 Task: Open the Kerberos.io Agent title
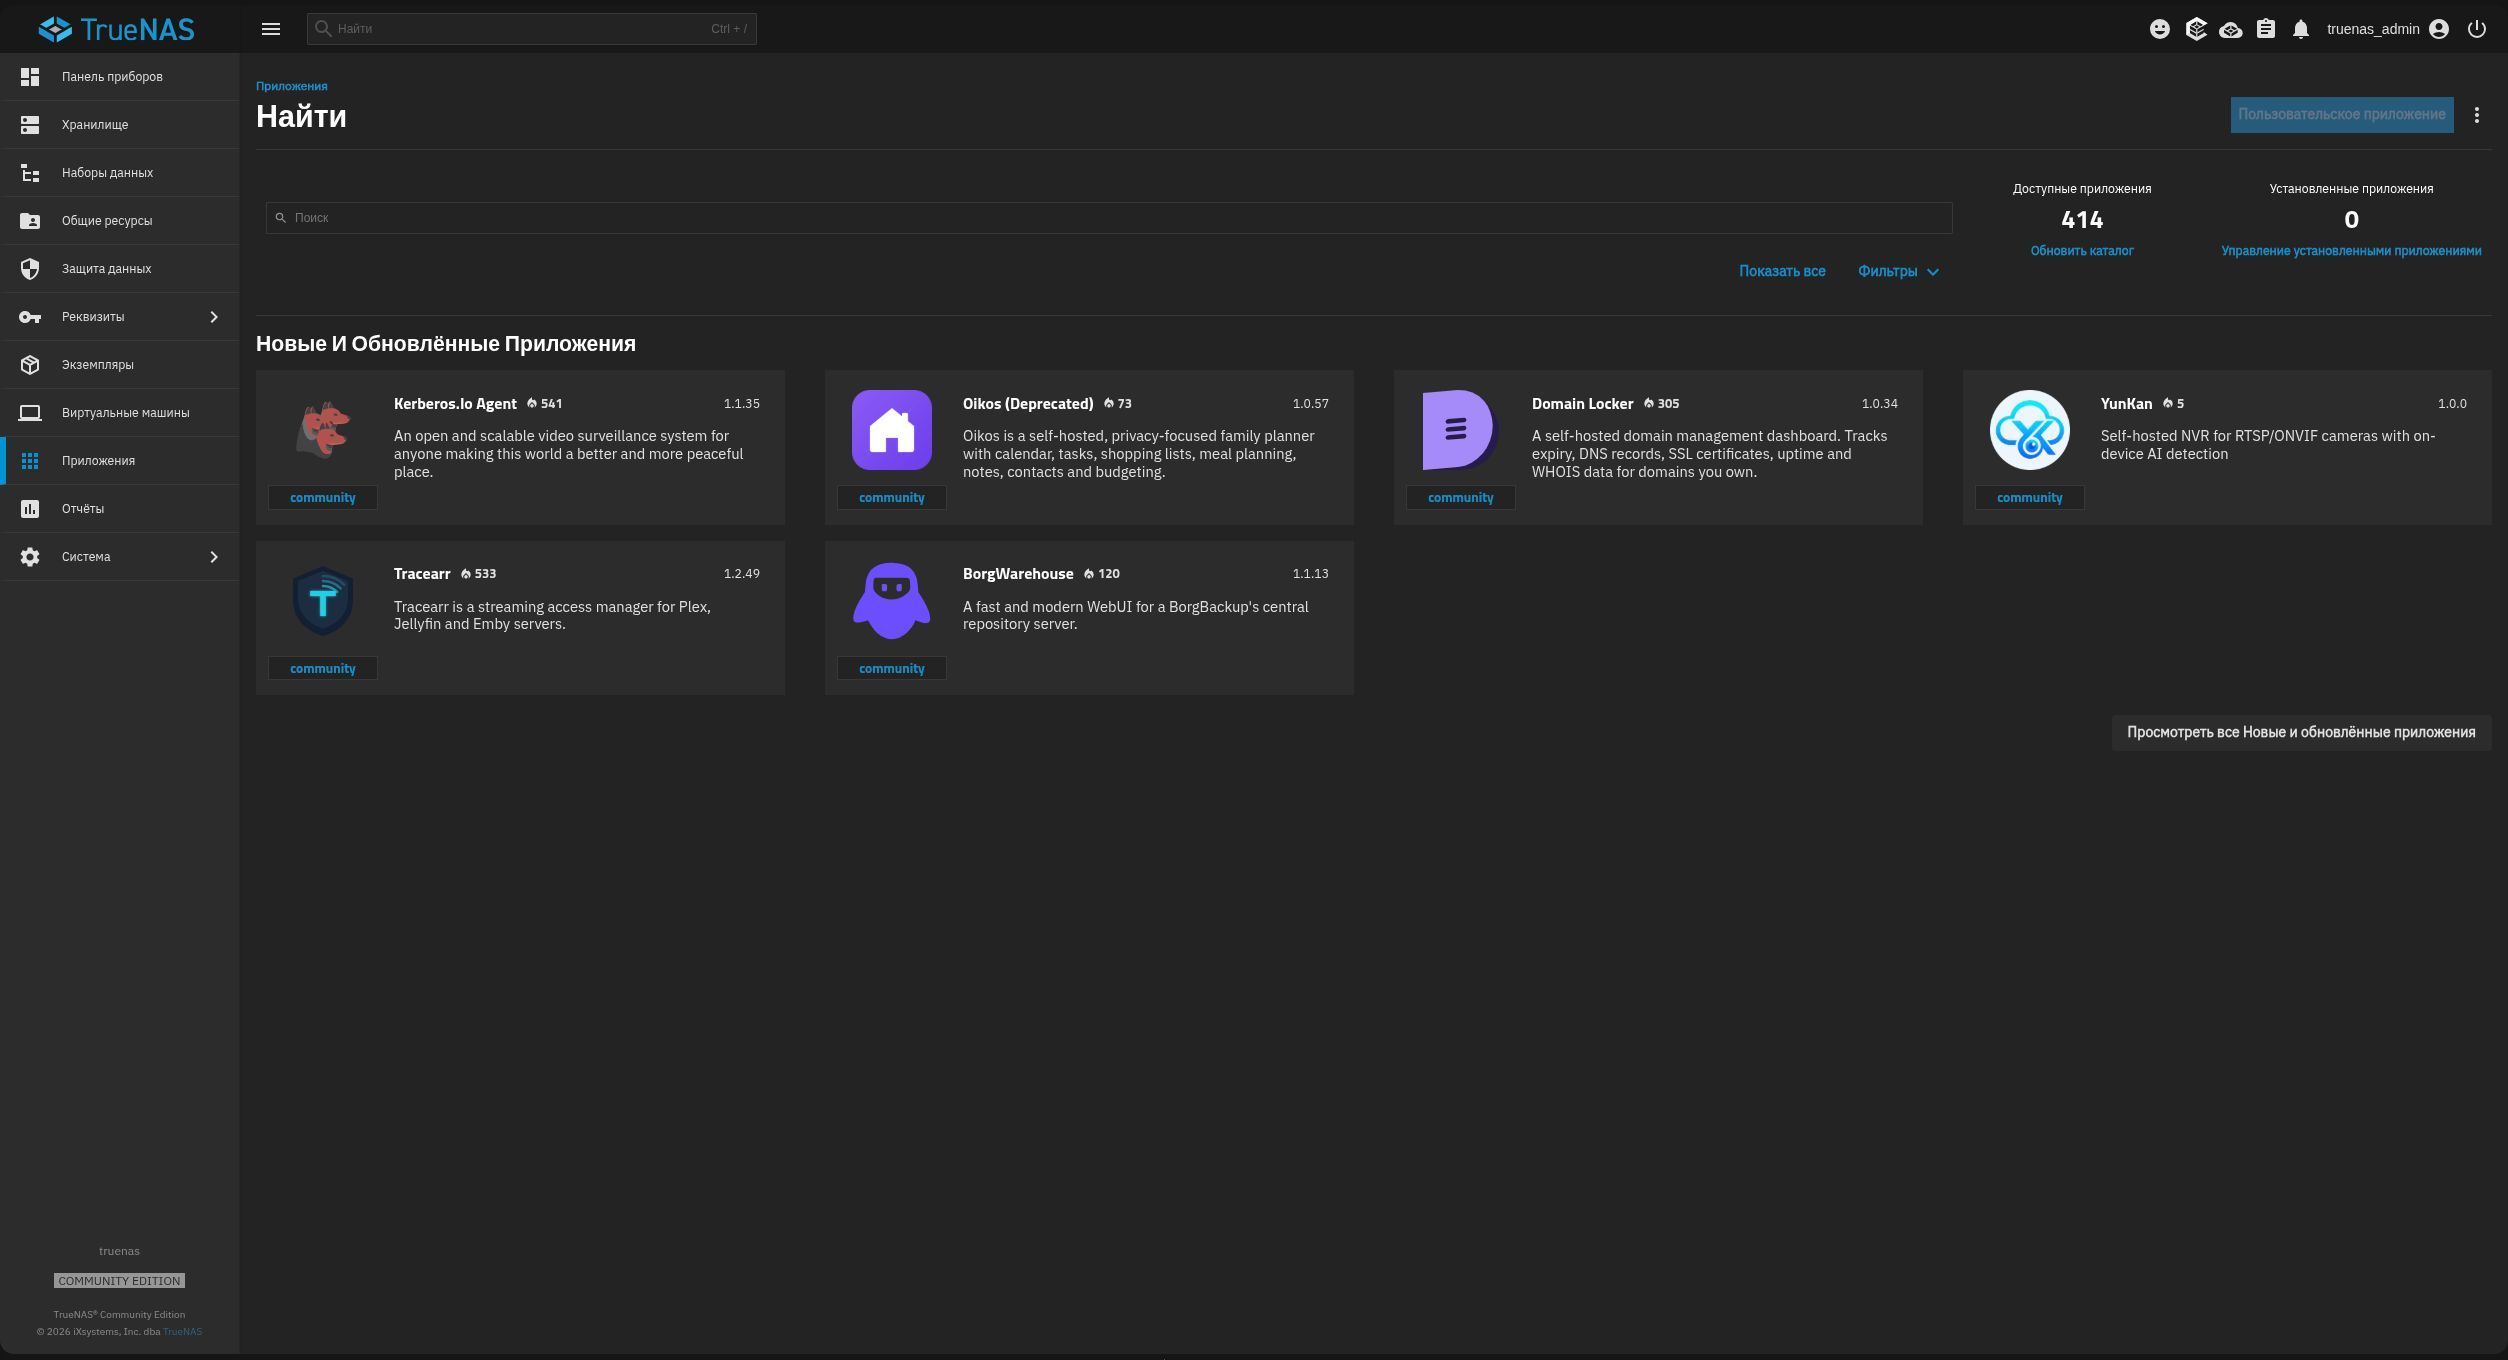[x=455, y=404]
